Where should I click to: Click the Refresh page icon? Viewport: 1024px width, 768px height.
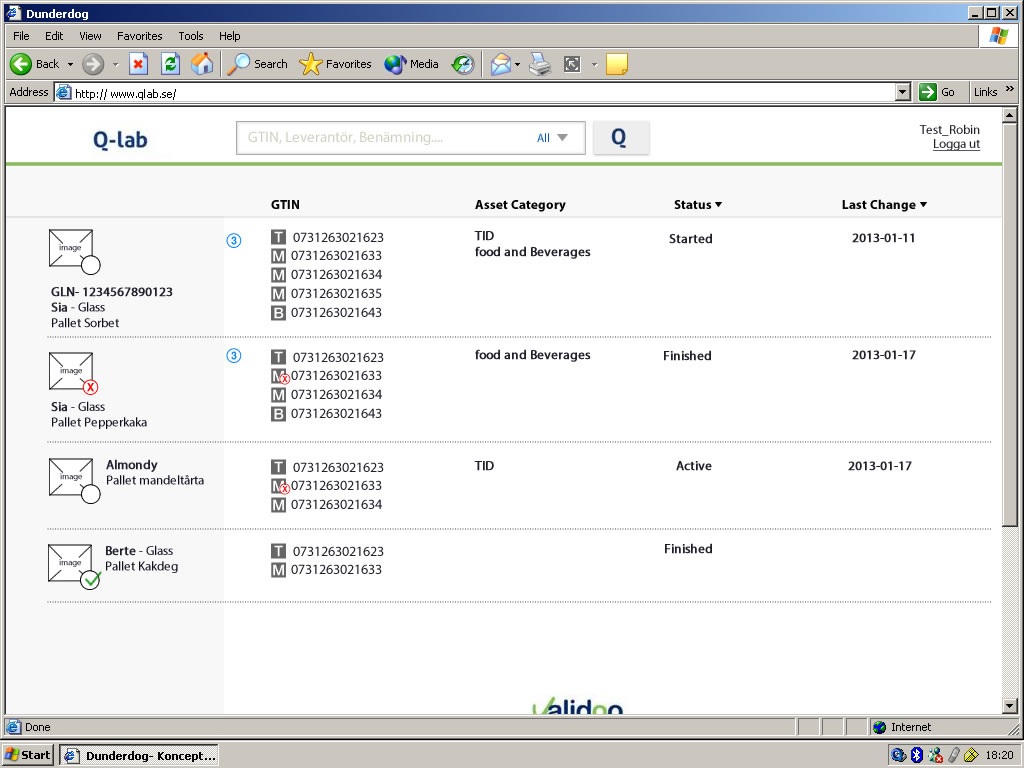tap(170, 64)
